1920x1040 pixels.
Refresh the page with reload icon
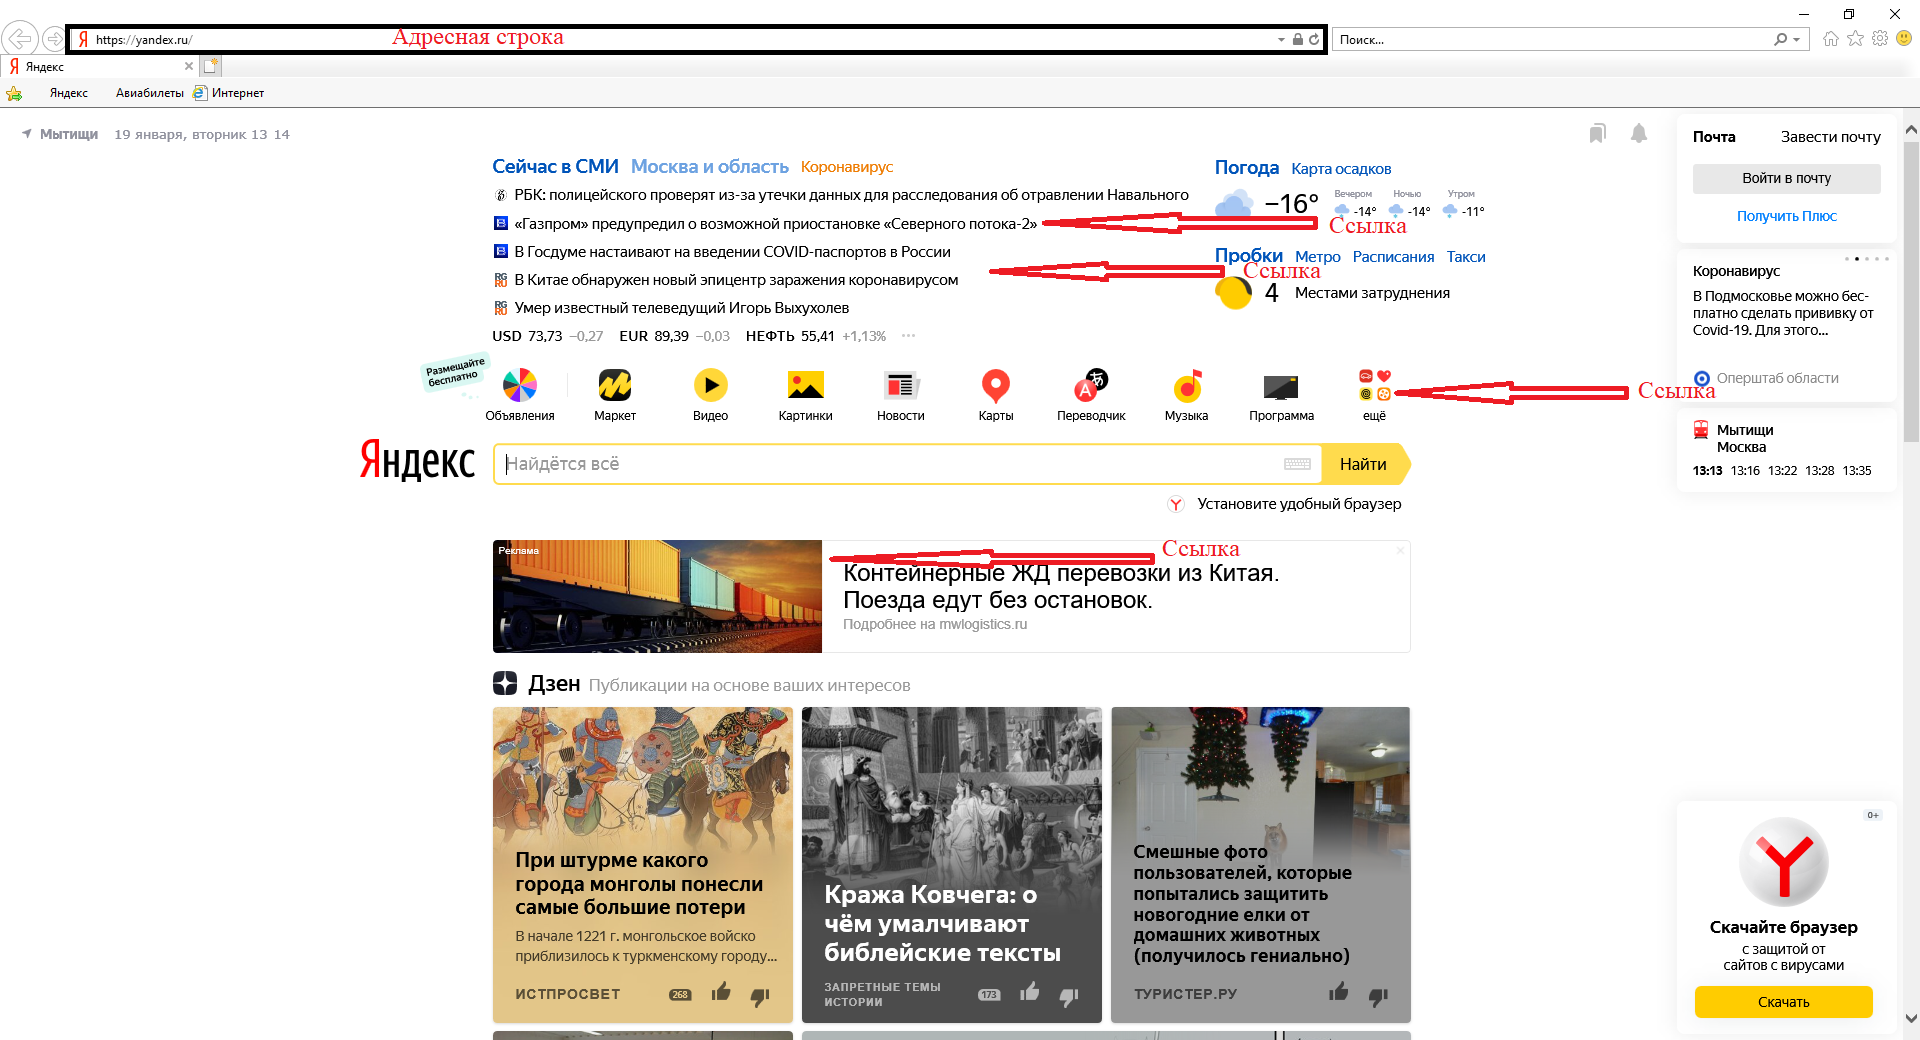point(1314,40)
